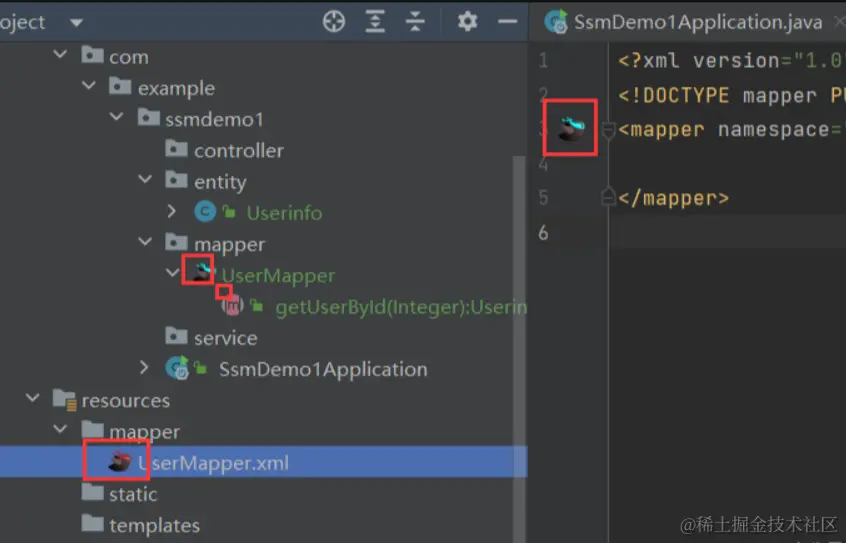846x543 pixels.
Task: Click the service folder icon
Action: (x=176, y=335)
